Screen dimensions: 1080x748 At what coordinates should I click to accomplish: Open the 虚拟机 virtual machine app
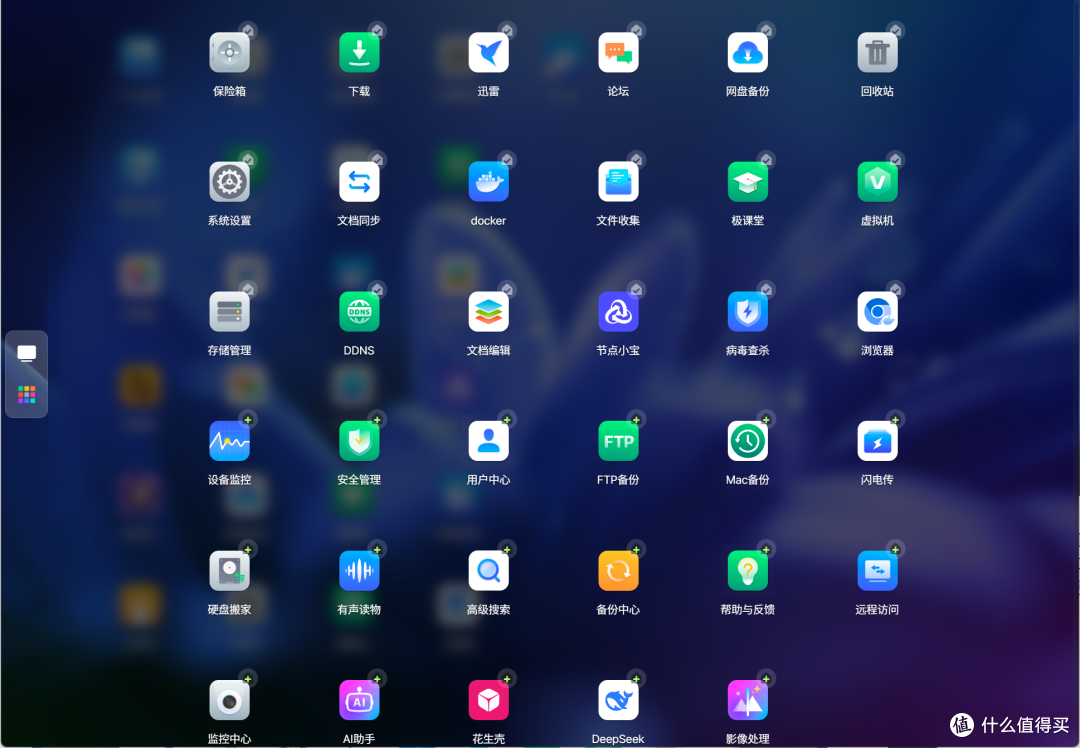click(x=877, y=182)
